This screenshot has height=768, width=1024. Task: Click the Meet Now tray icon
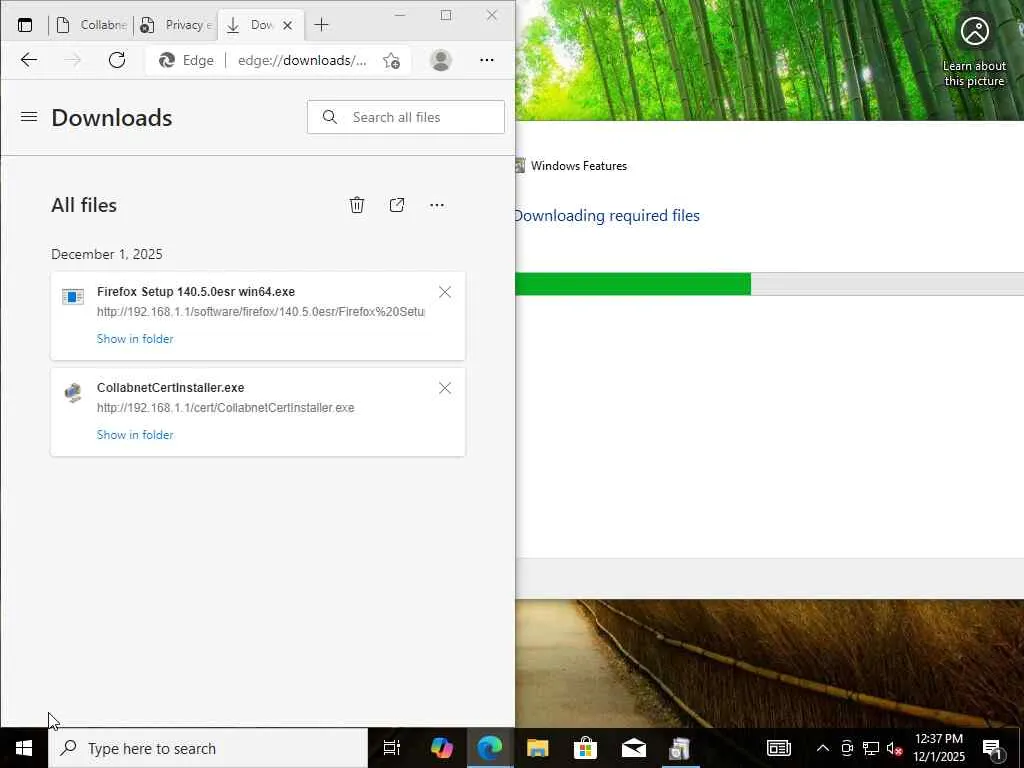click(847, 748)
